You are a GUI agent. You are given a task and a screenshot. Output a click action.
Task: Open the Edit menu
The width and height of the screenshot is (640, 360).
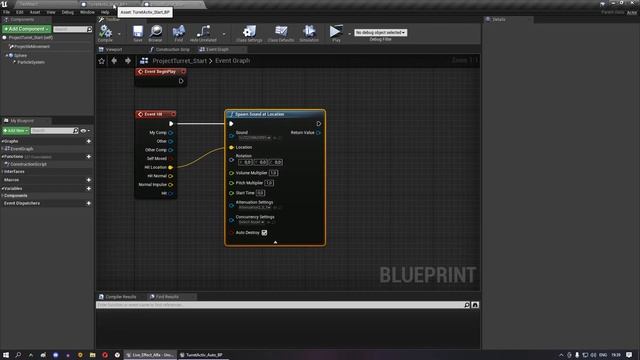20,12
